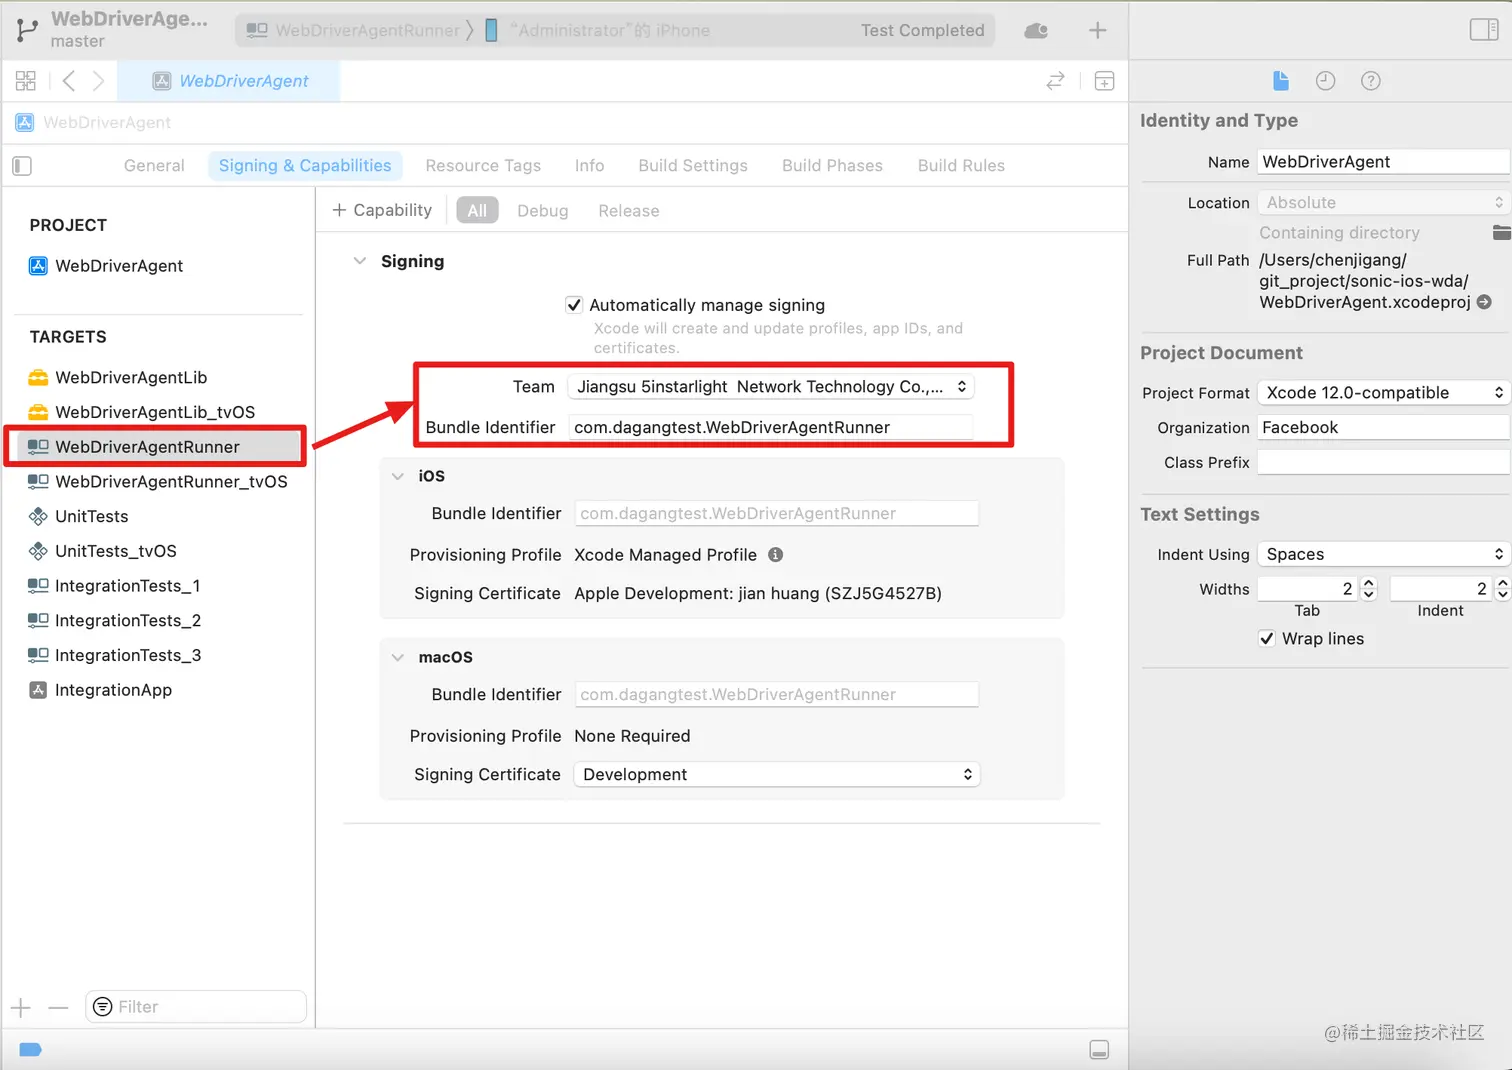The width and height of the screenshot is (1512, 1070).
Task: Select the iPhone device in scheme bar
Action: click(597, 30)
